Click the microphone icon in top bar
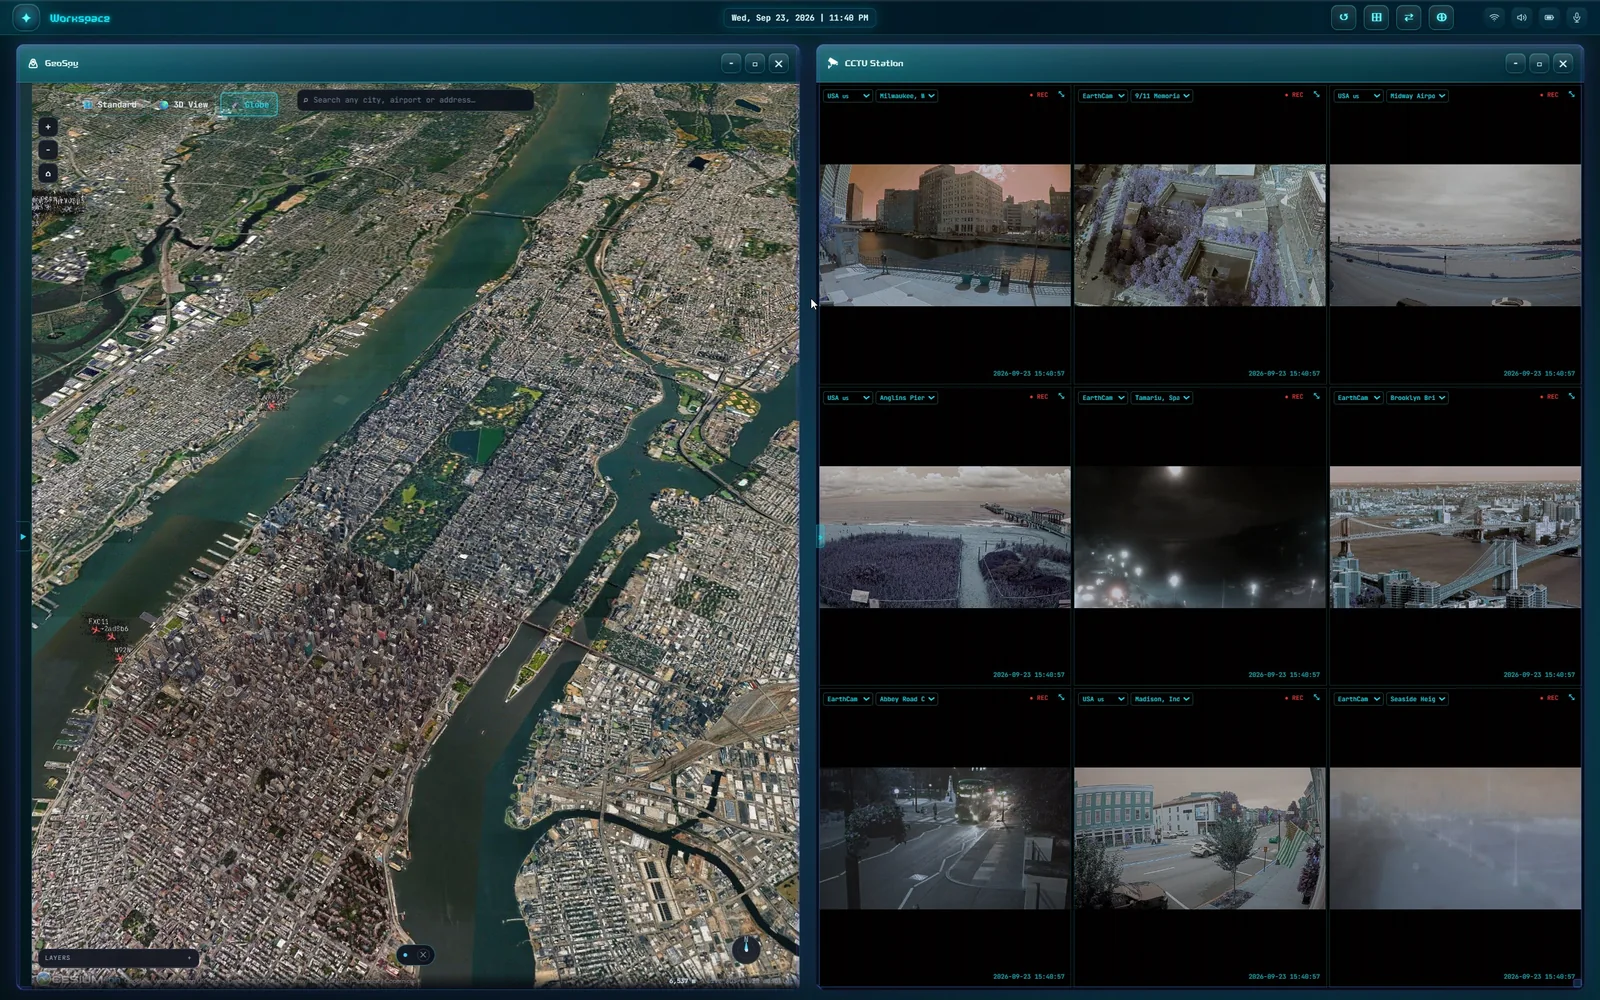 pos(1577,17)
